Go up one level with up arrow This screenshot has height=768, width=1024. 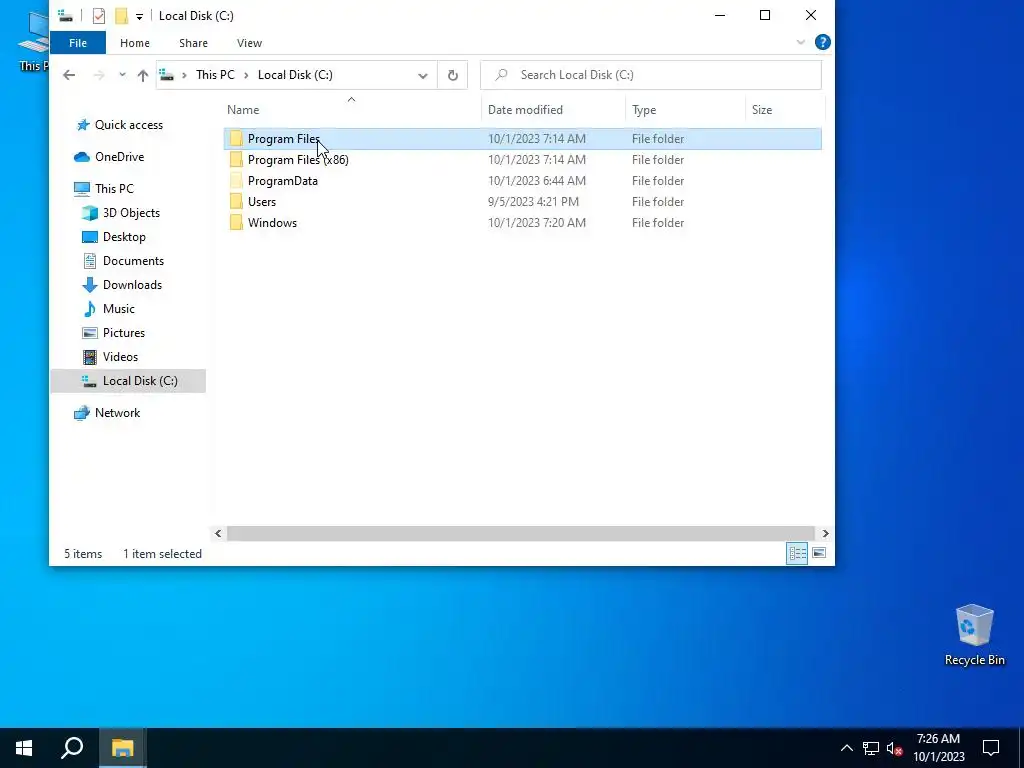coord(142,75)
